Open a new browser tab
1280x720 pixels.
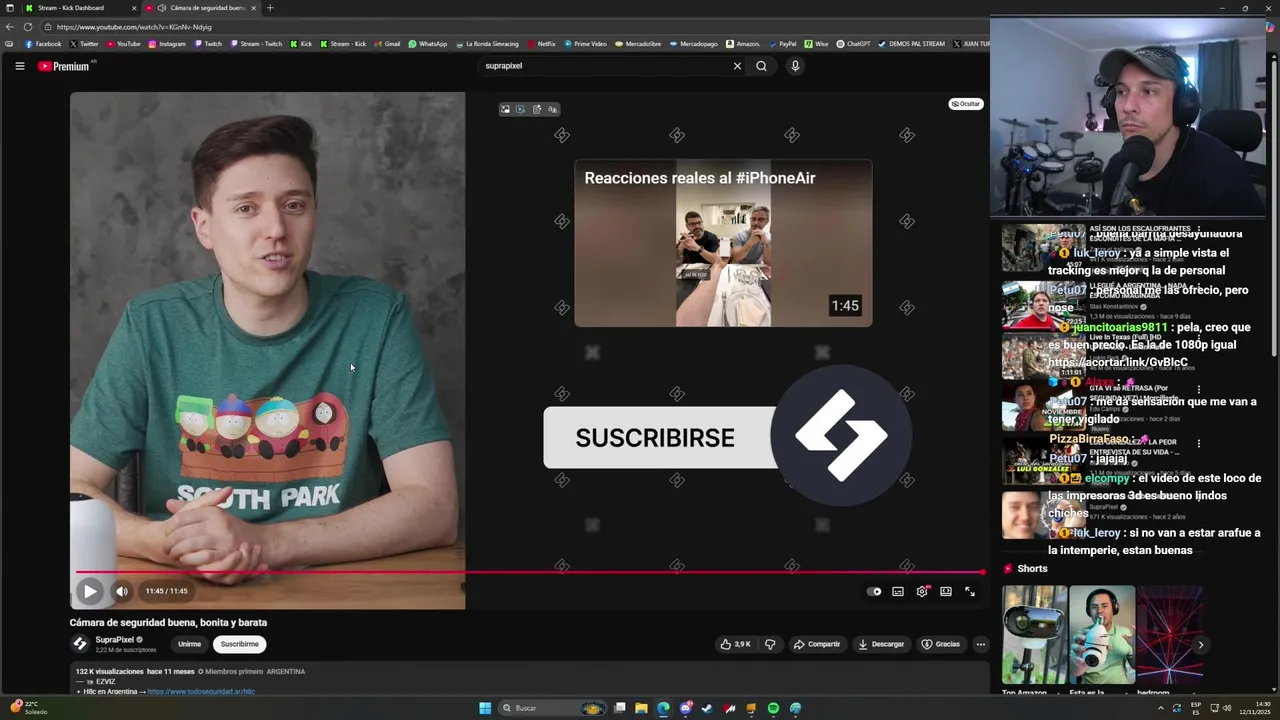coord(270,8)
